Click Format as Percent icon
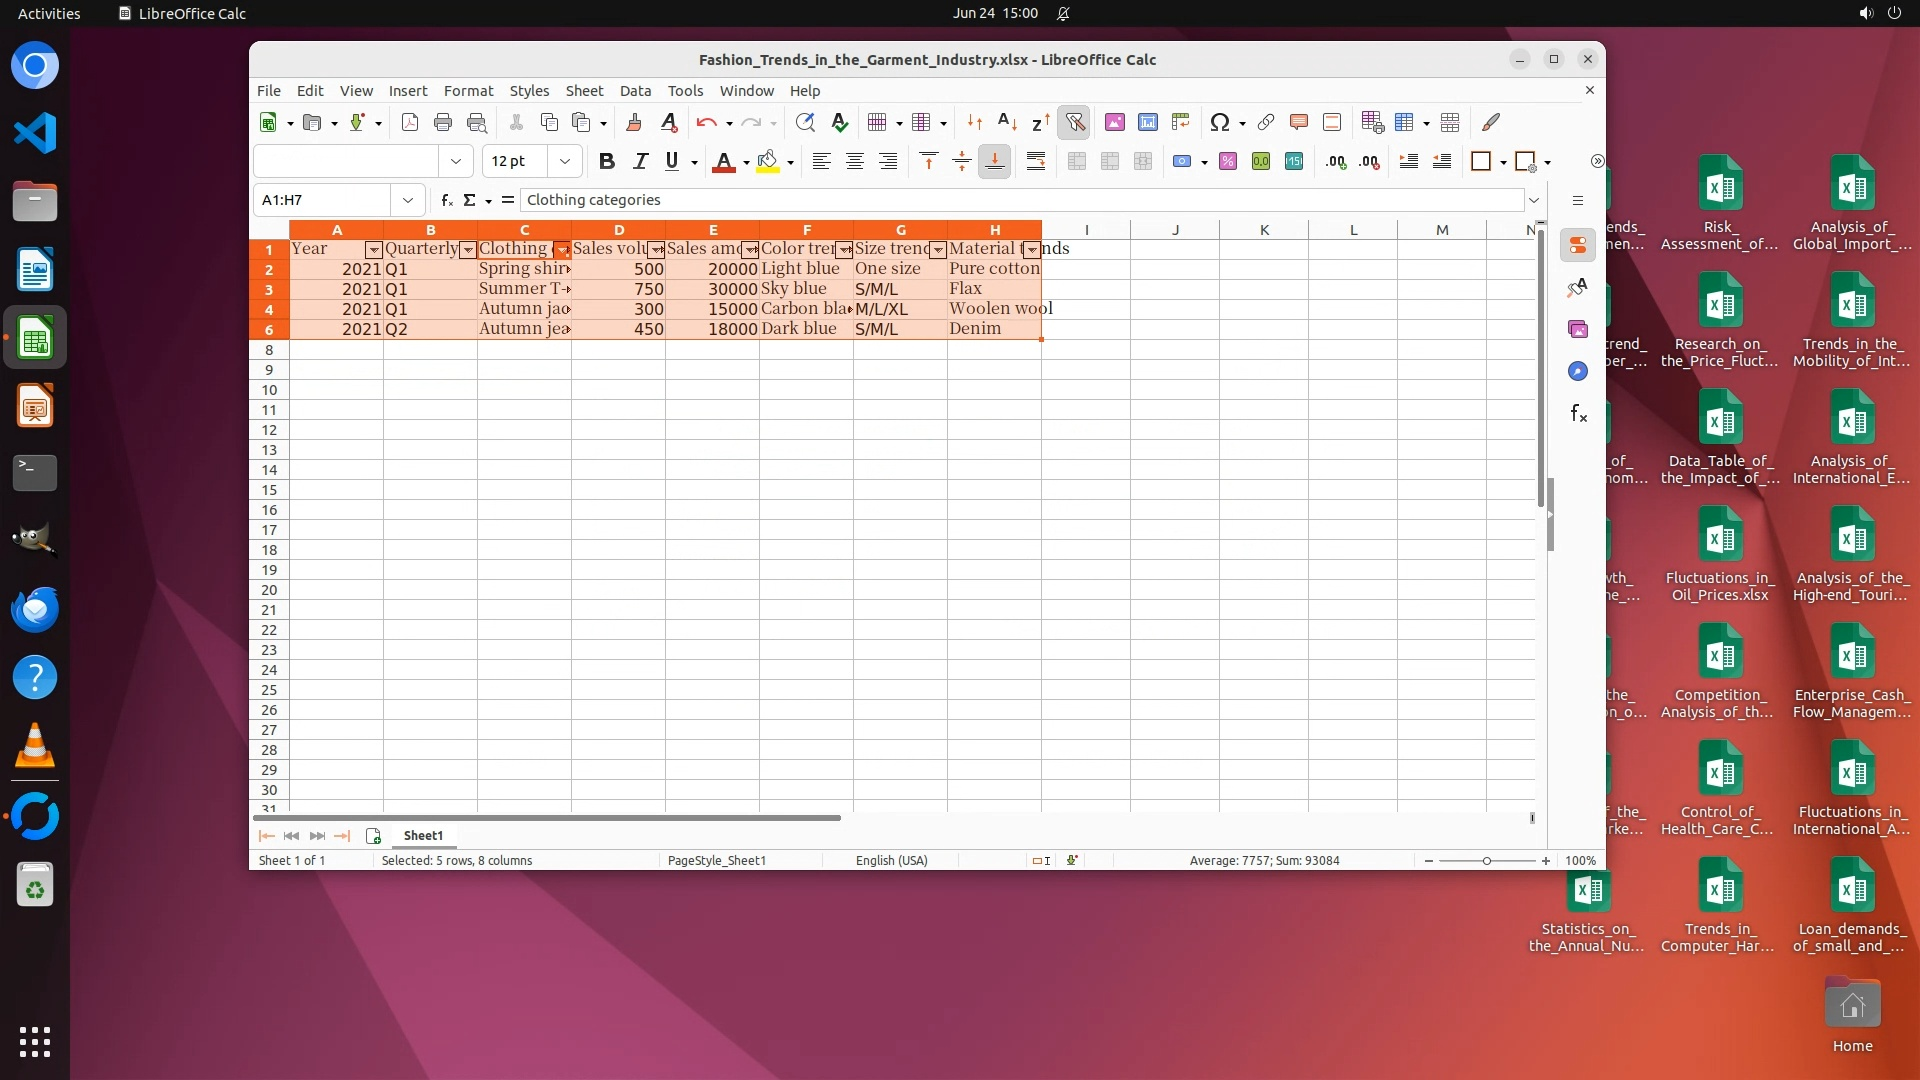 (x=1228, y=161)
